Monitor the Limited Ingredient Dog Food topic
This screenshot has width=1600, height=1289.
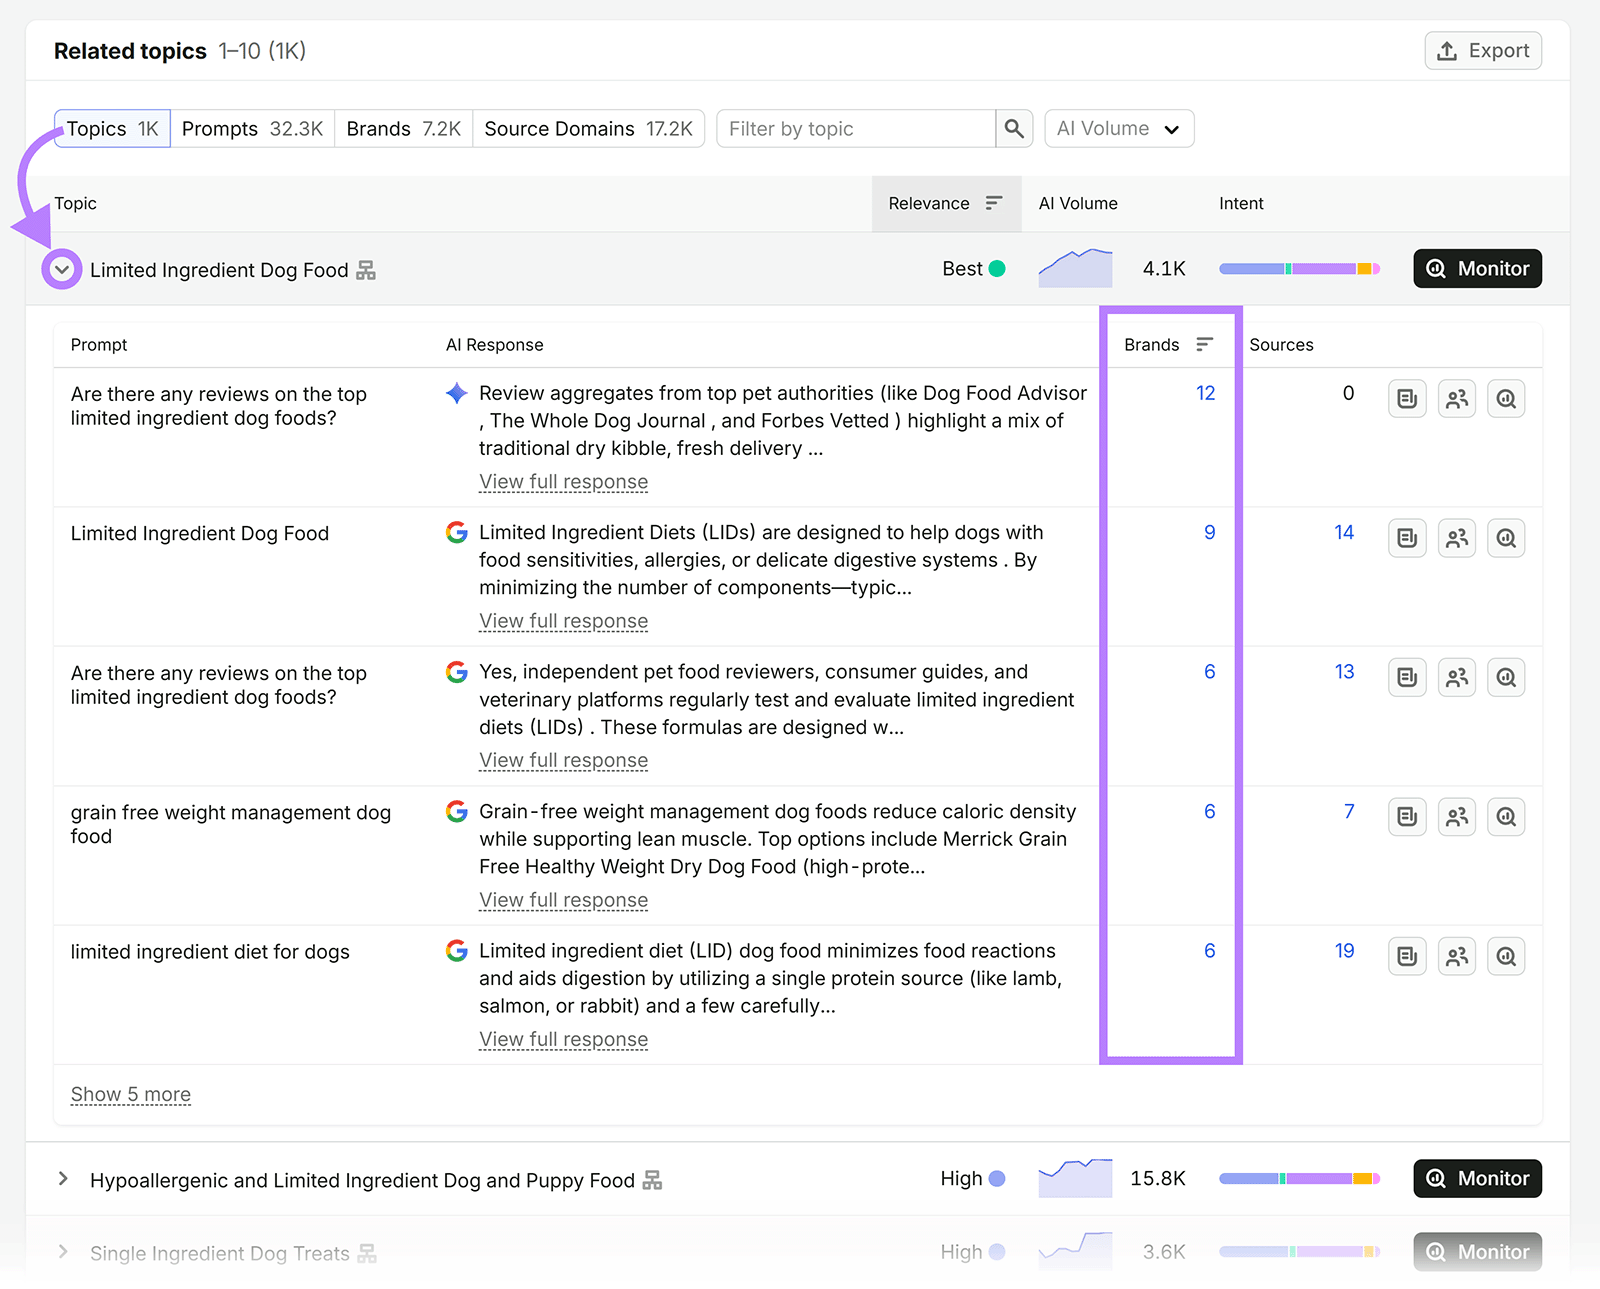[1477, 269]
